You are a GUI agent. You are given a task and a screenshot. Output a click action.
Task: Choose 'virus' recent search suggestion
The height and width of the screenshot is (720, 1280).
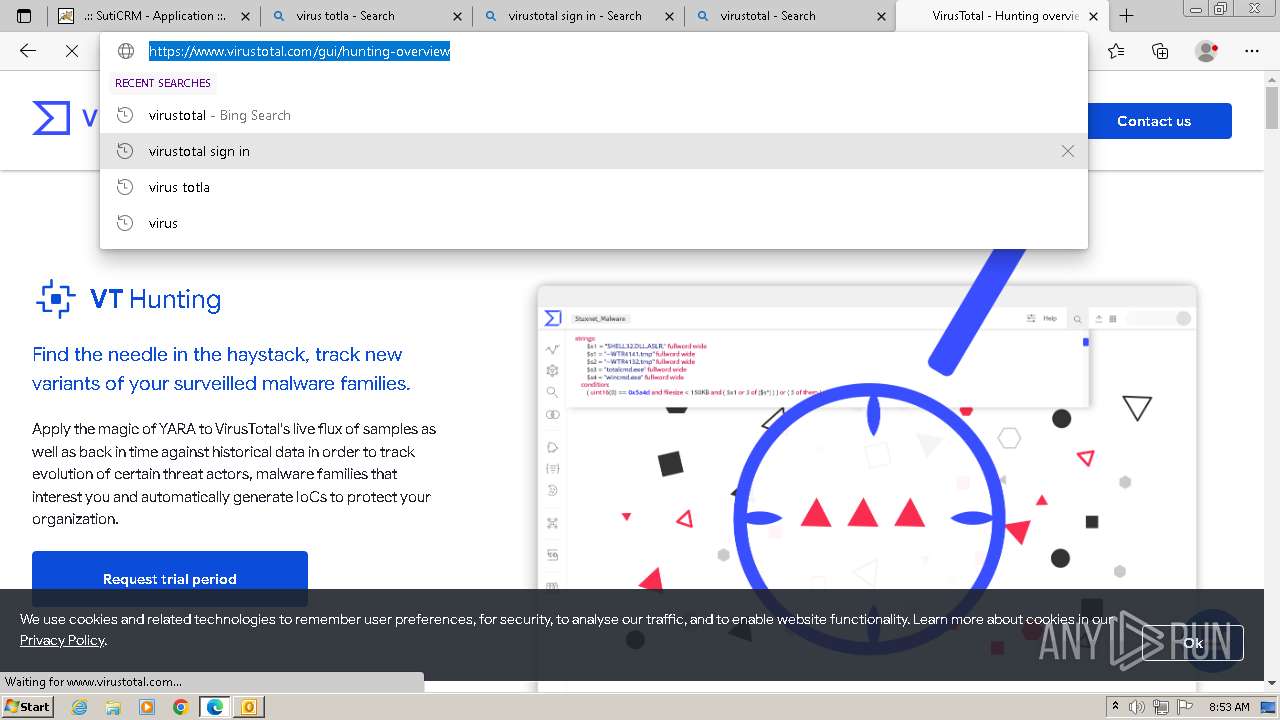594,223
